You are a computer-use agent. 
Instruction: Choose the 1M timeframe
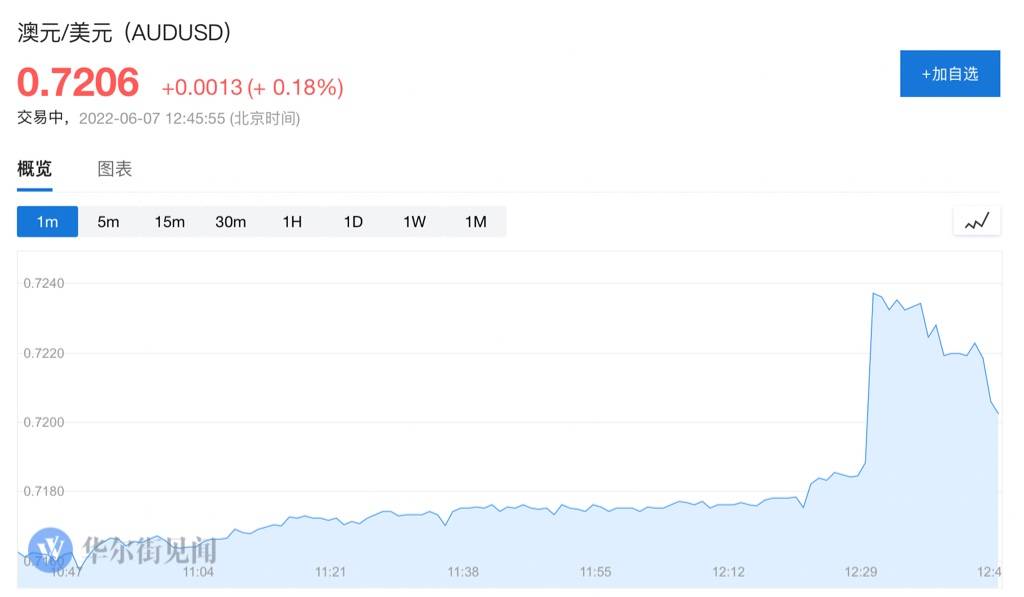pos(475,222)
